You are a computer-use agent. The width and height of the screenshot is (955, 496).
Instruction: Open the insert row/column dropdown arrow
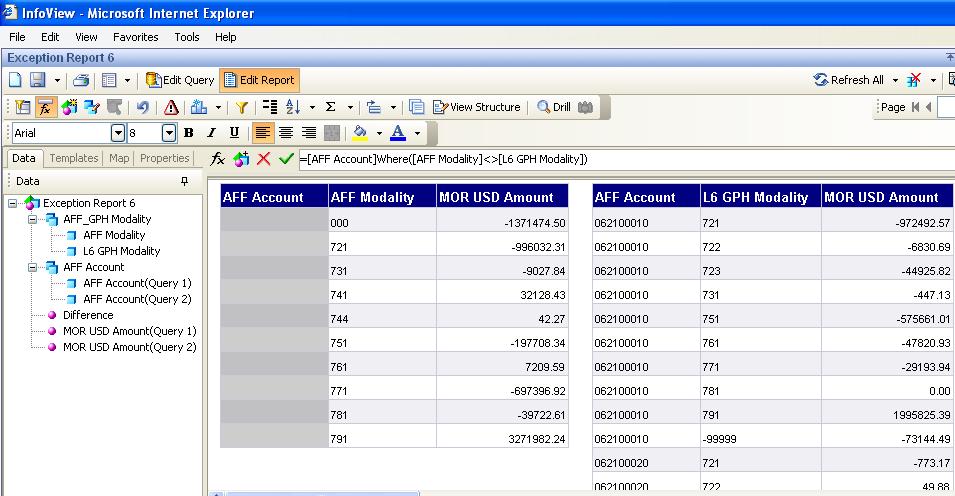[393, 108]
